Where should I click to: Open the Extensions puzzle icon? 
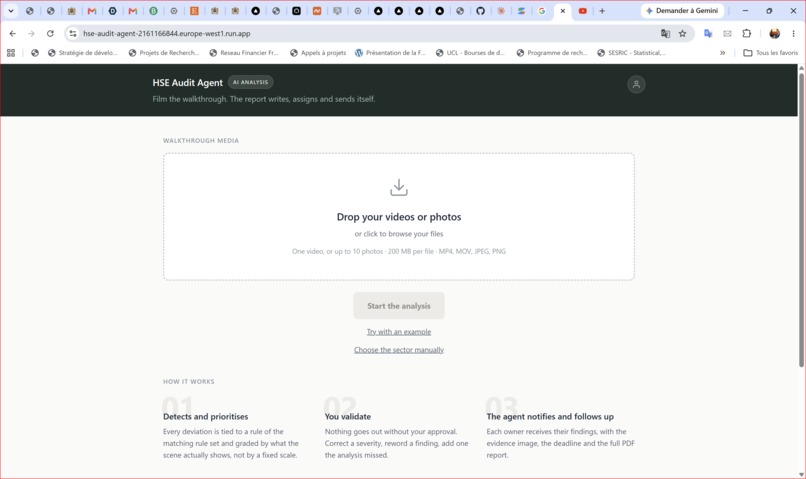[746, 33]
